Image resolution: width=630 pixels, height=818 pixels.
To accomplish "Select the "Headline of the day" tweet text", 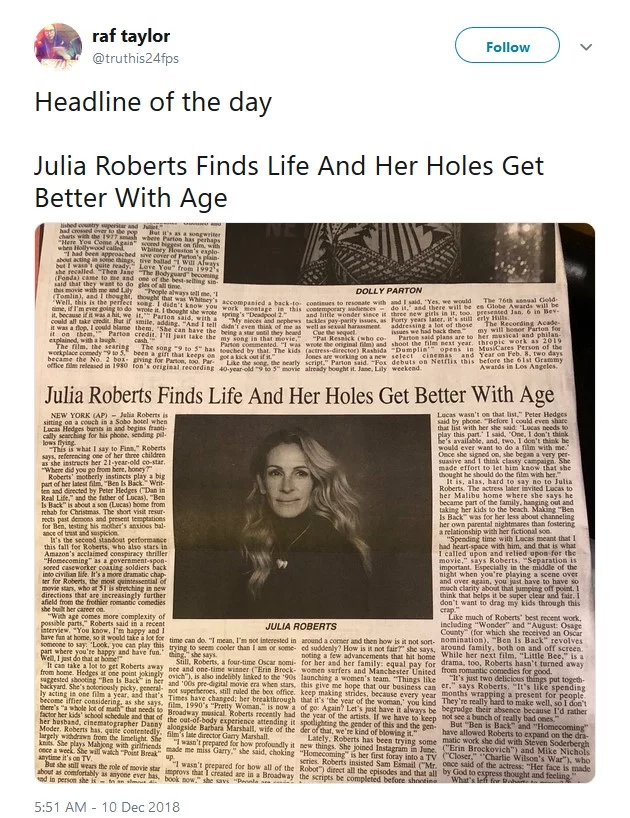I will (x=153, y=102).
